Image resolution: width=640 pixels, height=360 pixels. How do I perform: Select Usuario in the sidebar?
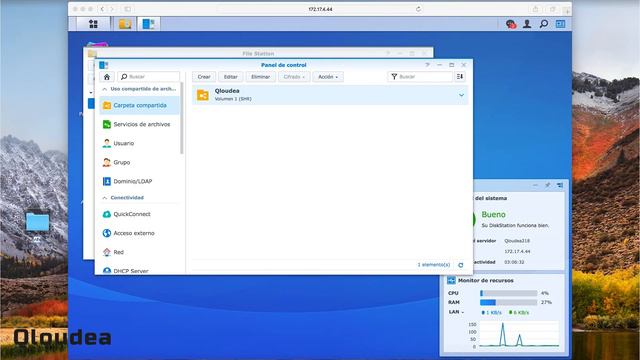click(140, 143)
